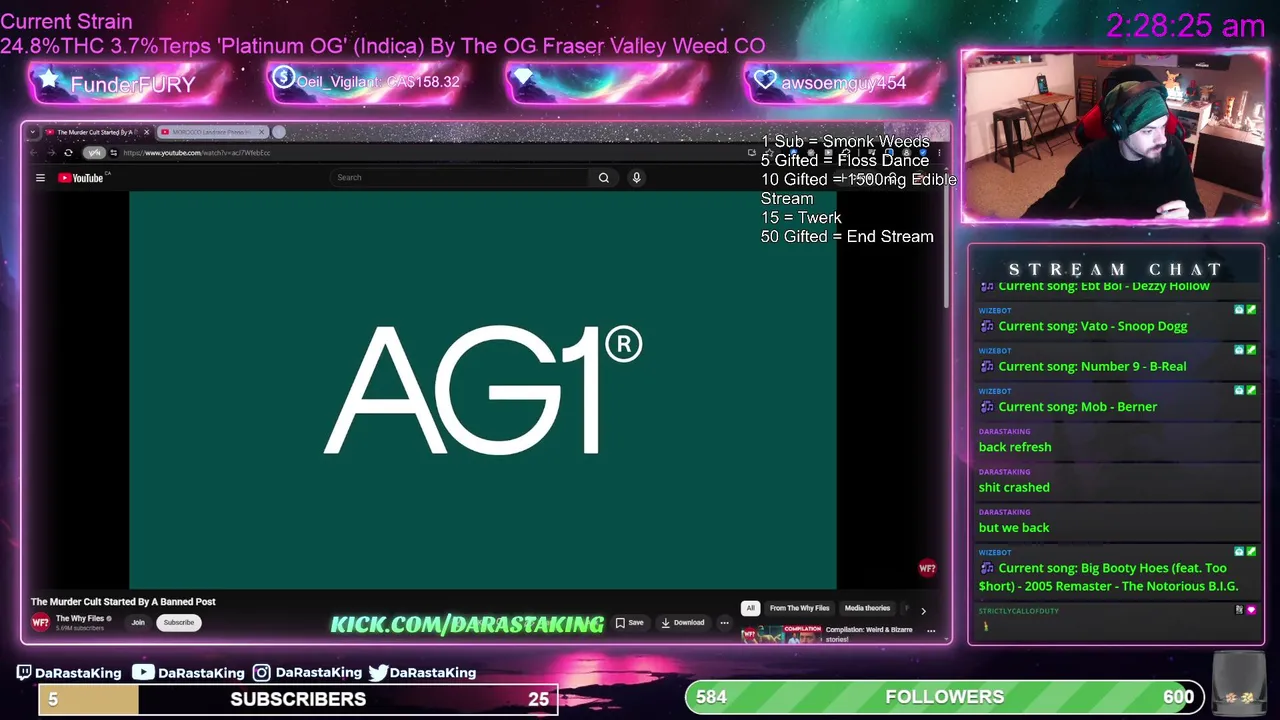Download the video

click(x=683, y=622)
